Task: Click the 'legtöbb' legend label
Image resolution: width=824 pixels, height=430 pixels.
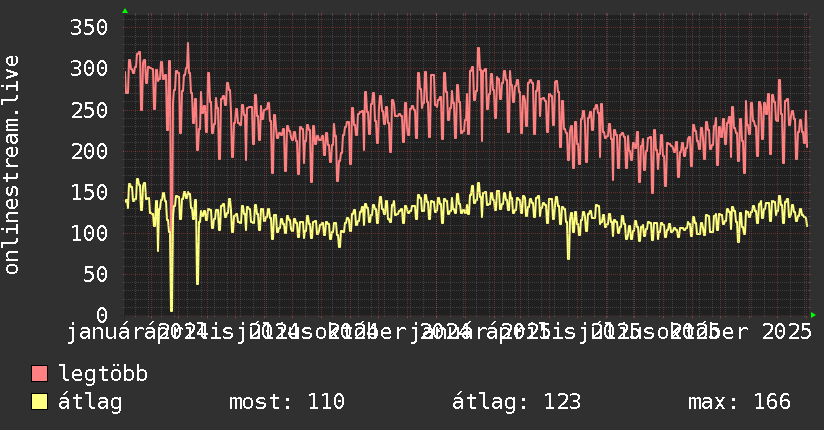Action: [103, 374]
